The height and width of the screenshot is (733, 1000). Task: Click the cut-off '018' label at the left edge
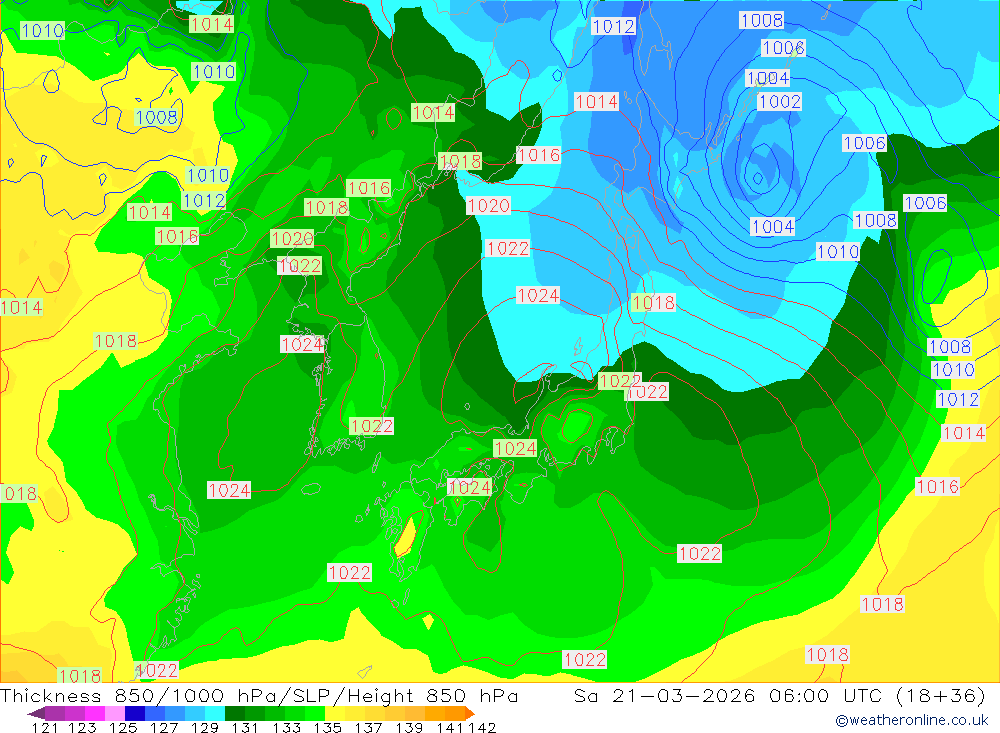(x=19, y=493)
